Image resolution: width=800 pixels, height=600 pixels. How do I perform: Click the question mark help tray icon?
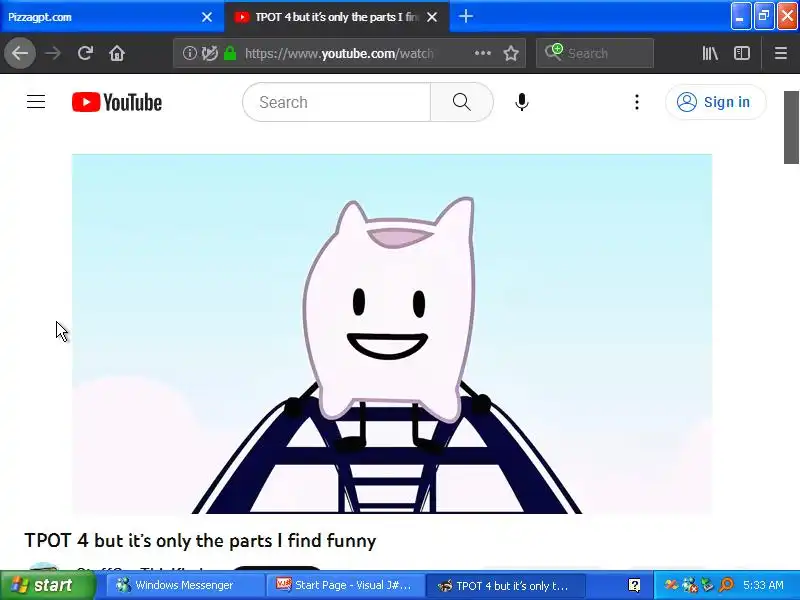pos(634,585)
